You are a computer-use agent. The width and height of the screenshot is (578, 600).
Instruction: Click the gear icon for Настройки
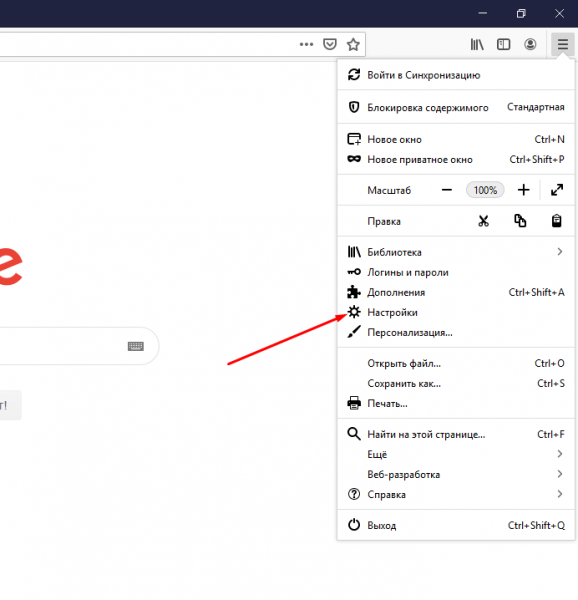[354, 312]
